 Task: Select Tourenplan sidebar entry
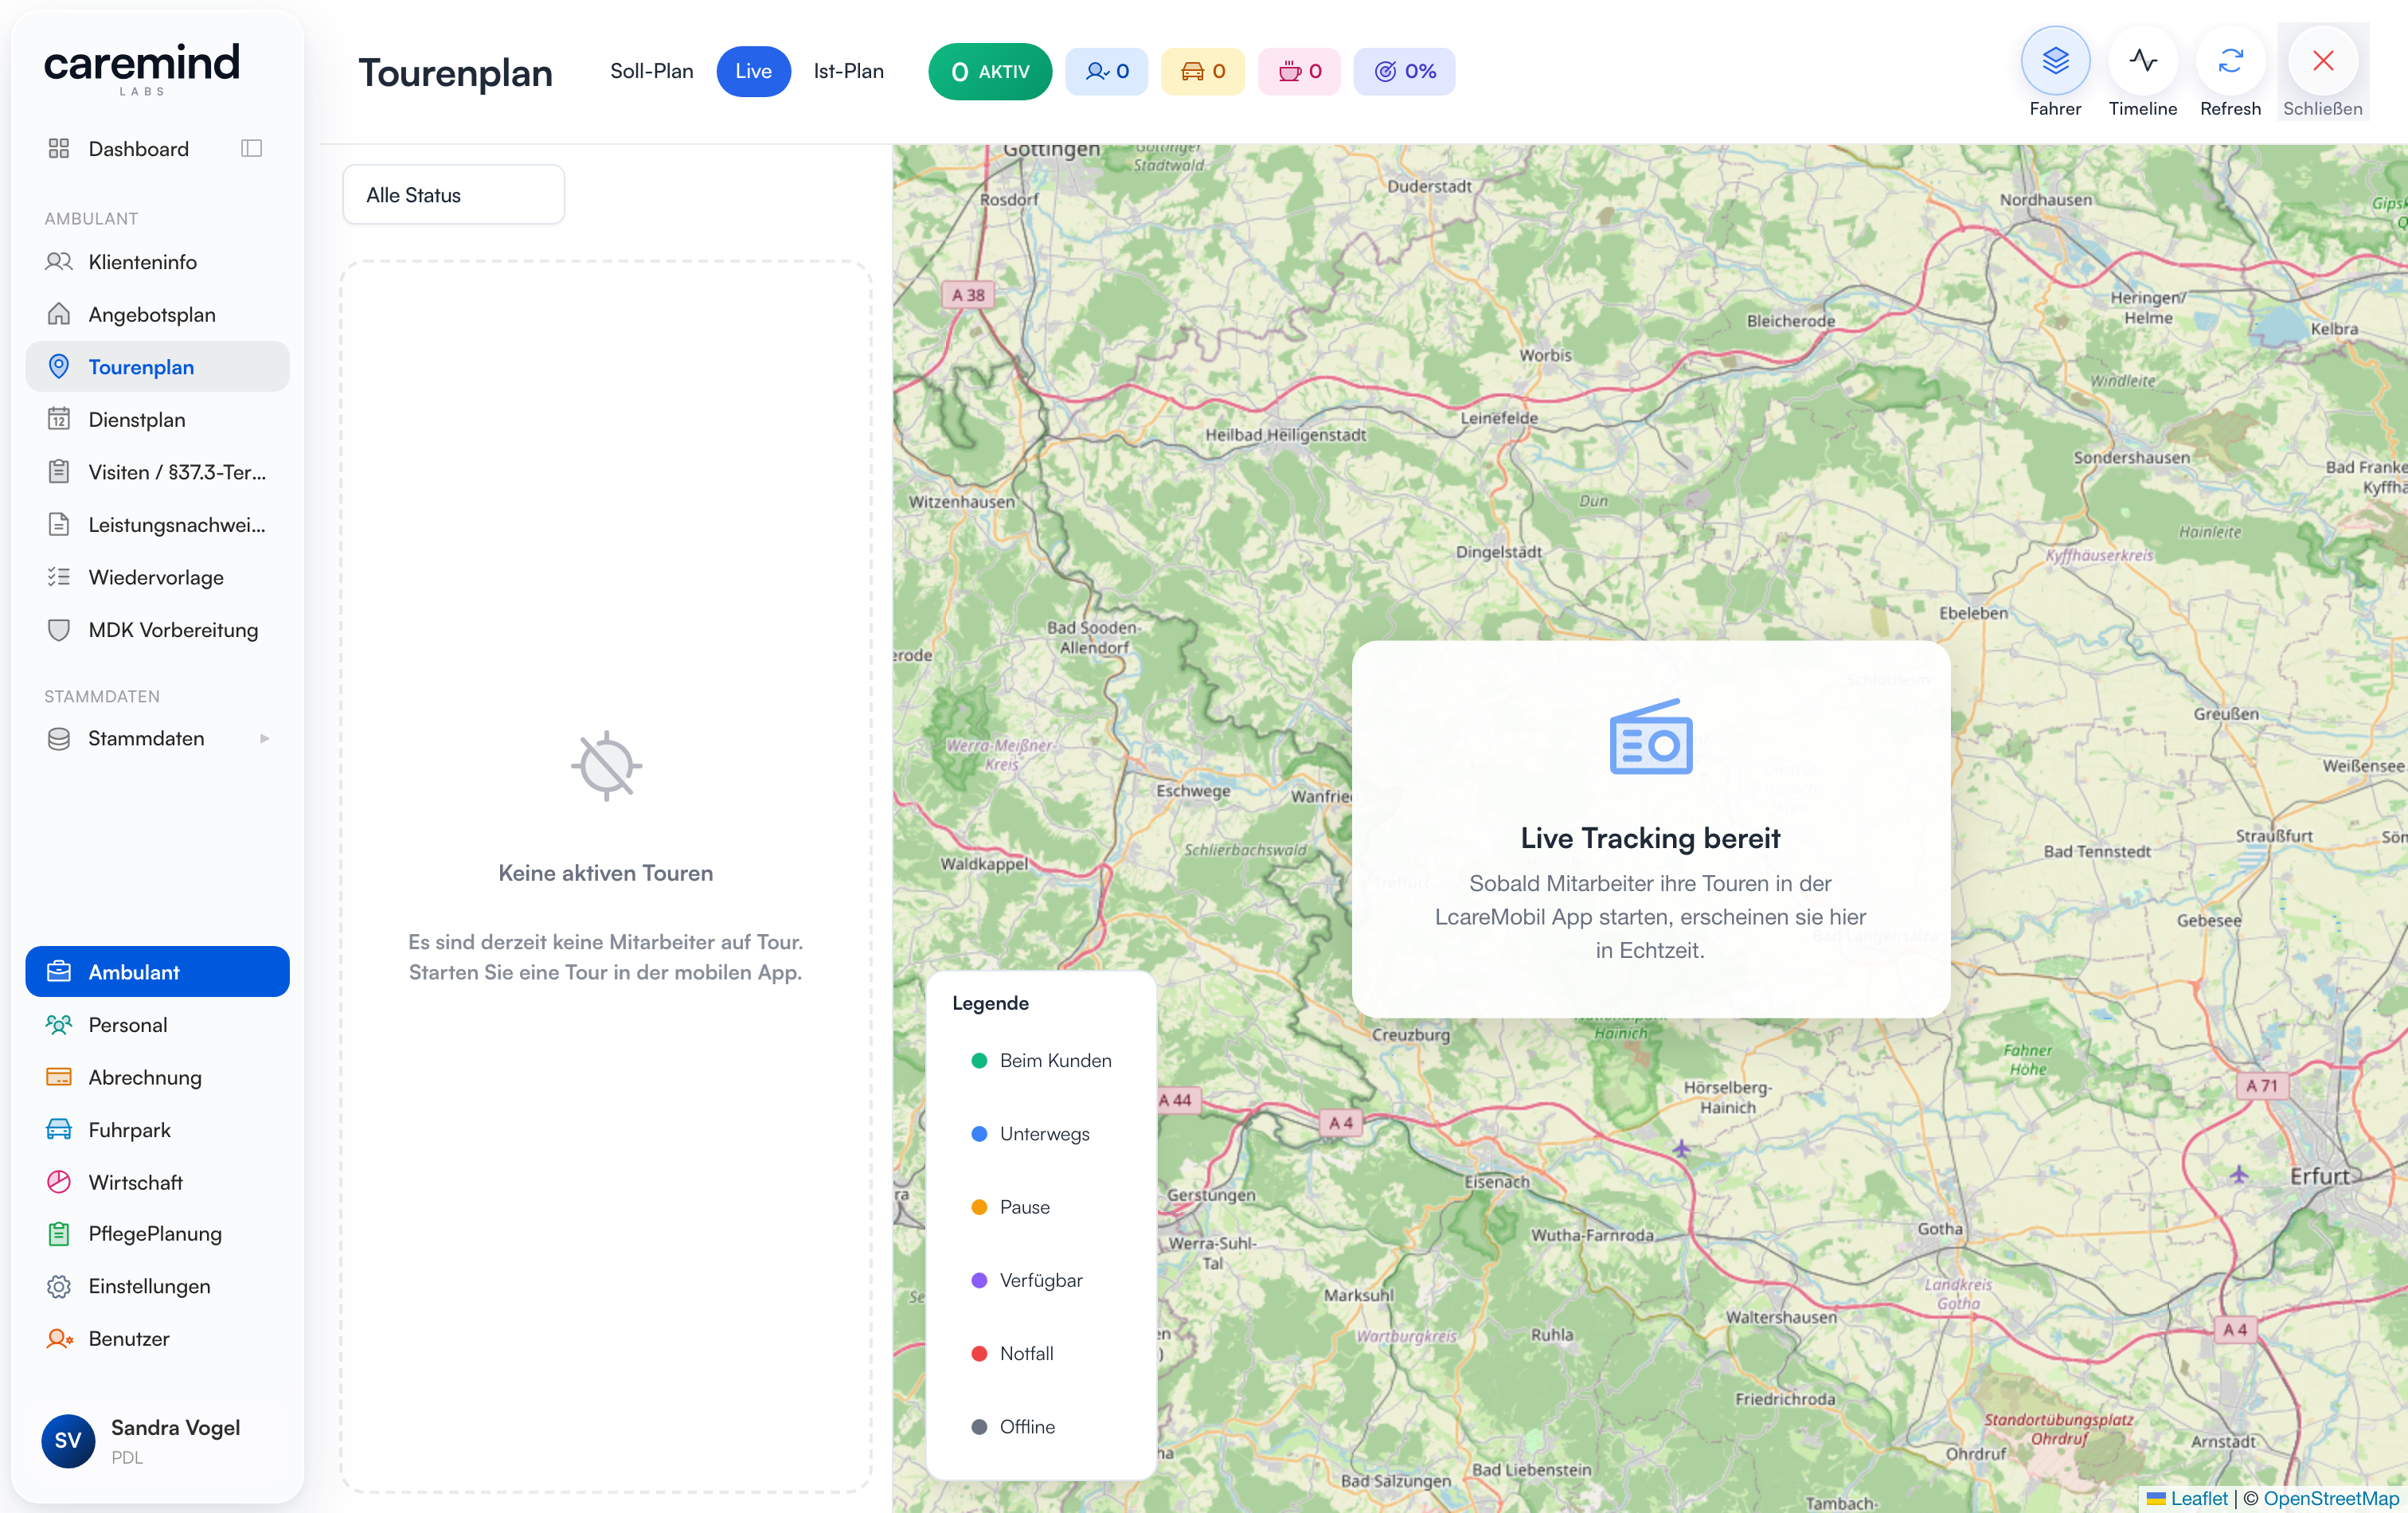pos(157,367)
